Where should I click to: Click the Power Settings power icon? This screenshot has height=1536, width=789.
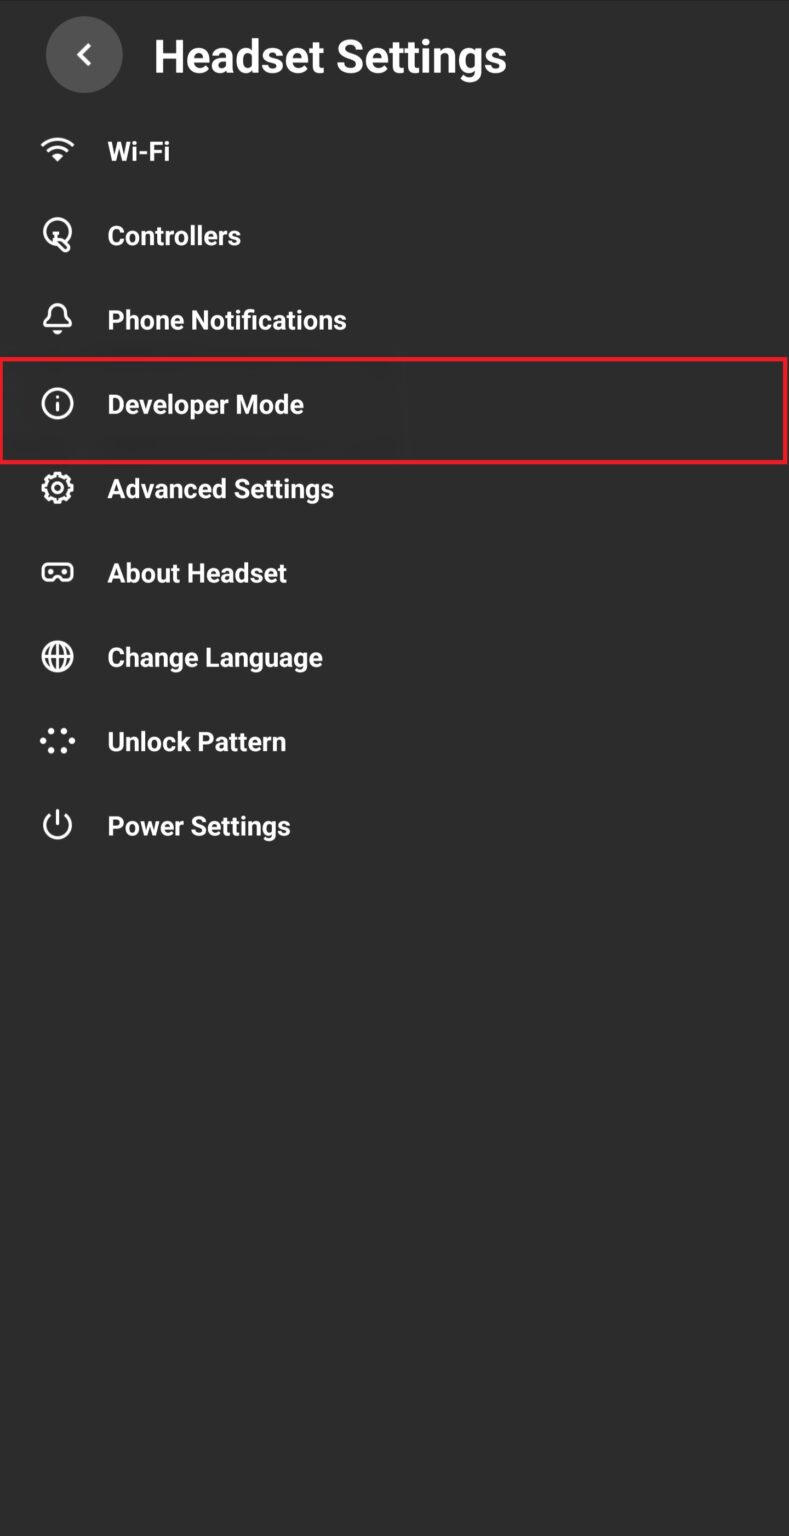click(x=57, y=824)
